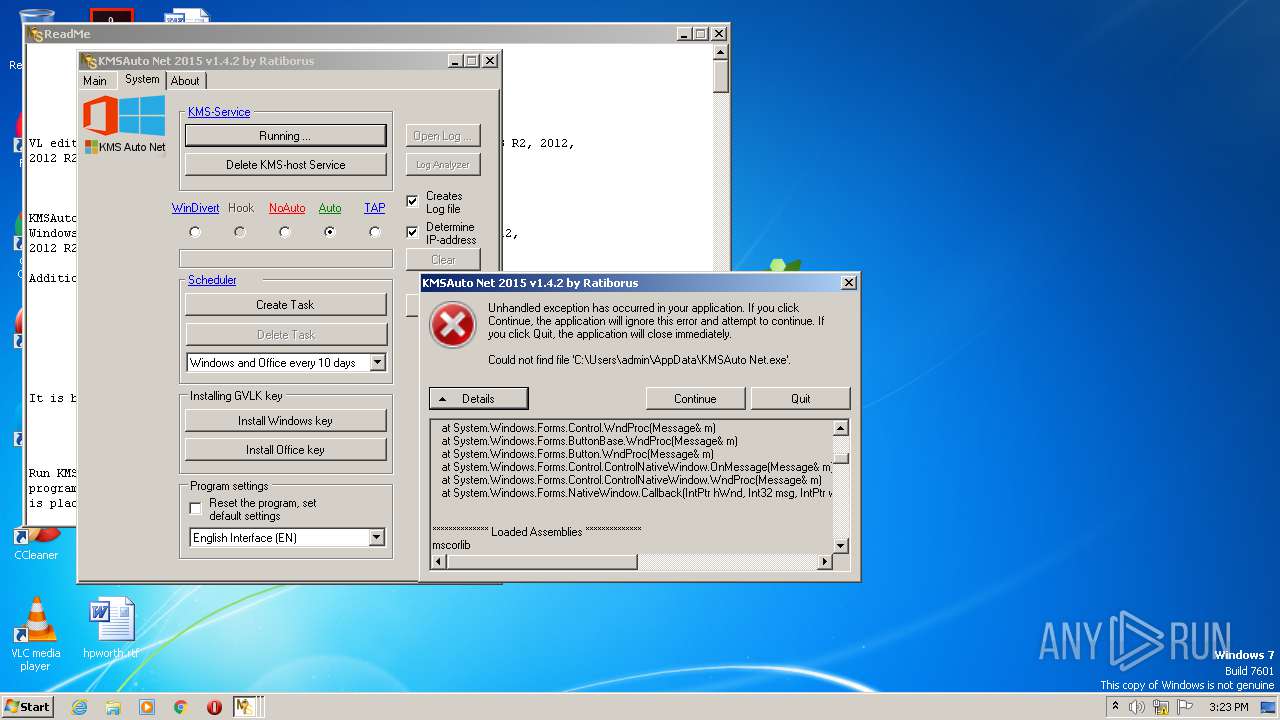The height and width of the screenshot is (720, 1280).
Task: Click the taskbar clock showing 3:23 PM
Action: (x=1228, y=707)
